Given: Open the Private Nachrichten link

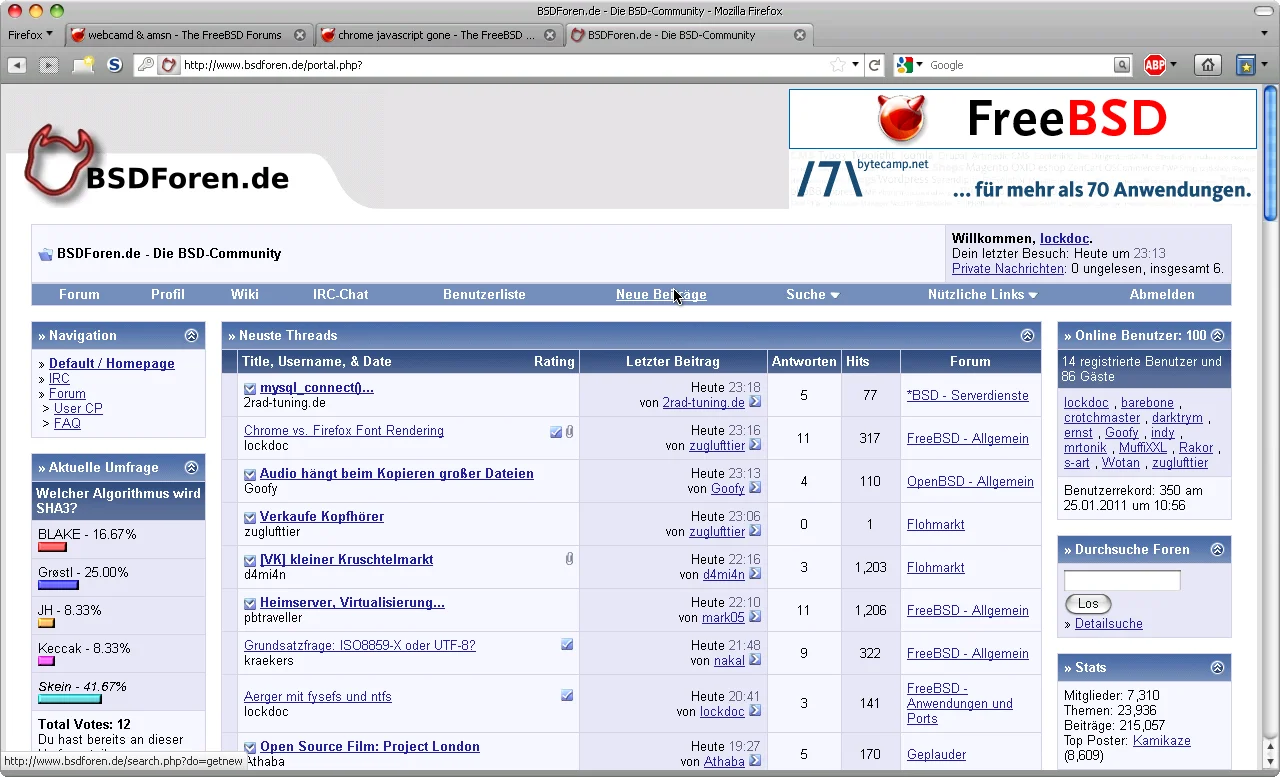Looking at the screenshot, I should click(1007, 269).
